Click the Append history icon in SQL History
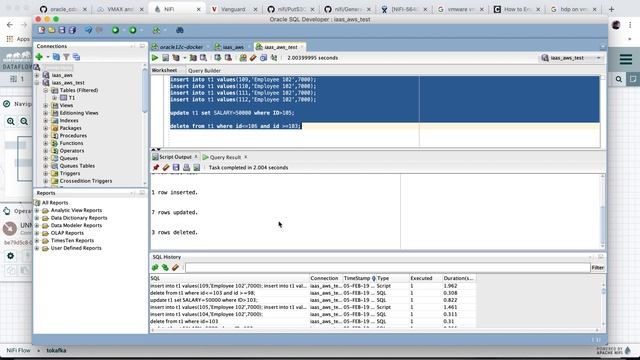Viewport: 640px width, 360px height. (x=155, y=267)
